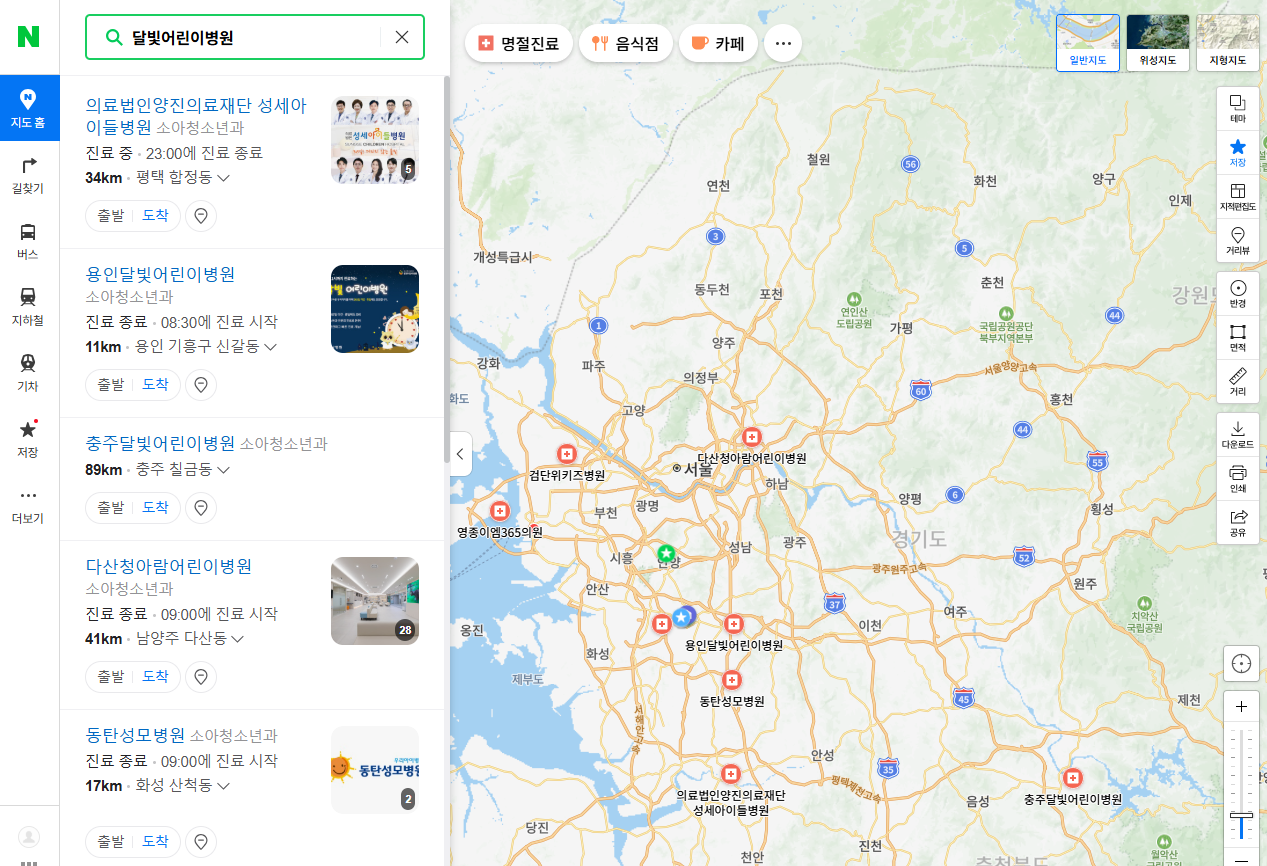Click the 공유 share button
1267x866 pixels.
point(1238,523)
